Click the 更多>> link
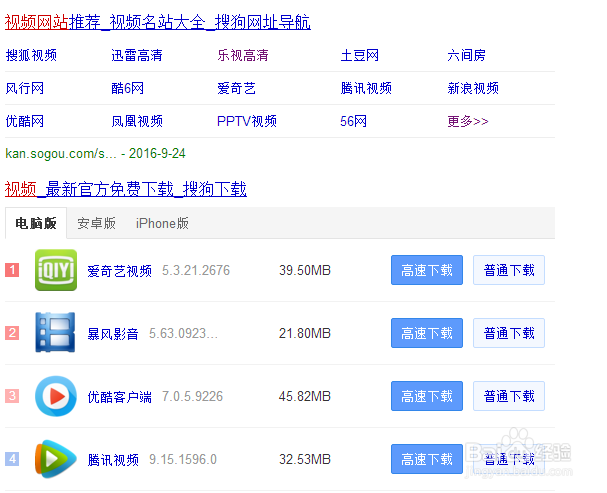Viewport: 607px width, 493px height. click(x=468, y=121)
